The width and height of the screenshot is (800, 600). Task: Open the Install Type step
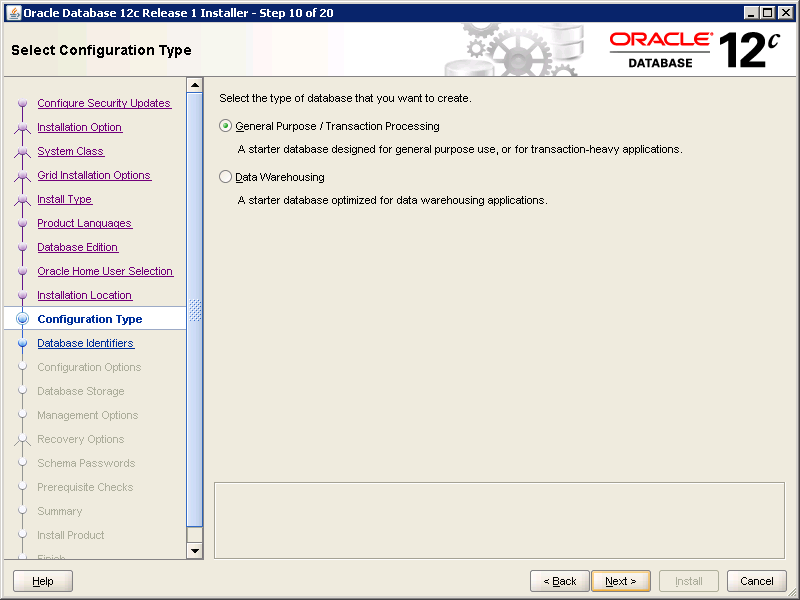point(65,199)
